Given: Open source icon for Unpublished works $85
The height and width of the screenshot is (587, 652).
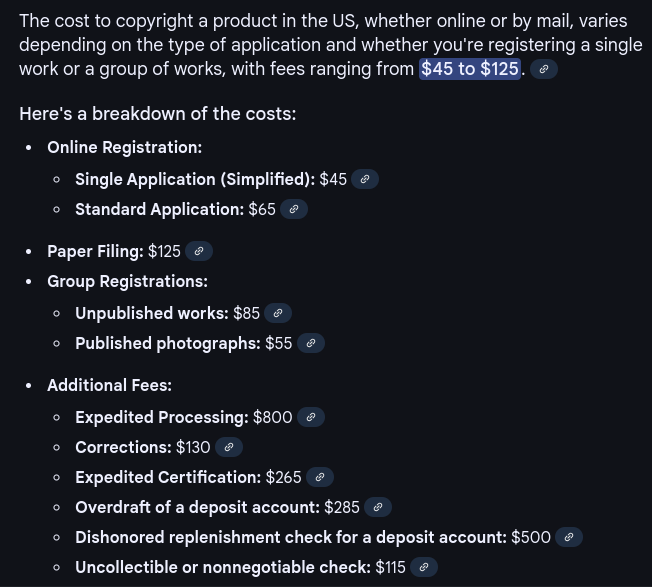Looking at the screenshot, I should pos(278,313).
